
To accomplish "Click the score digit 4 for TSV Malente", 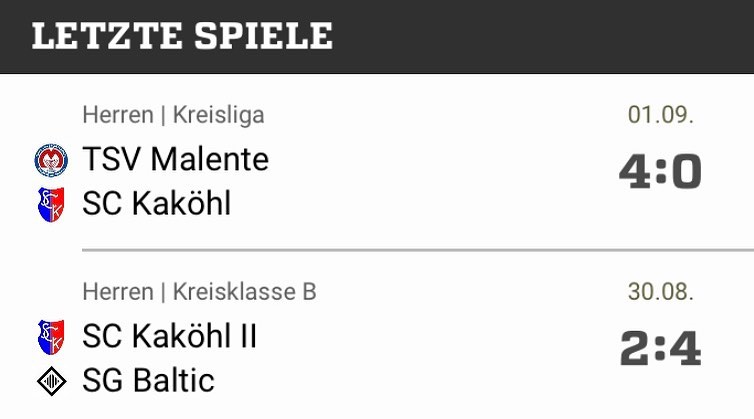I will point(635,172).
